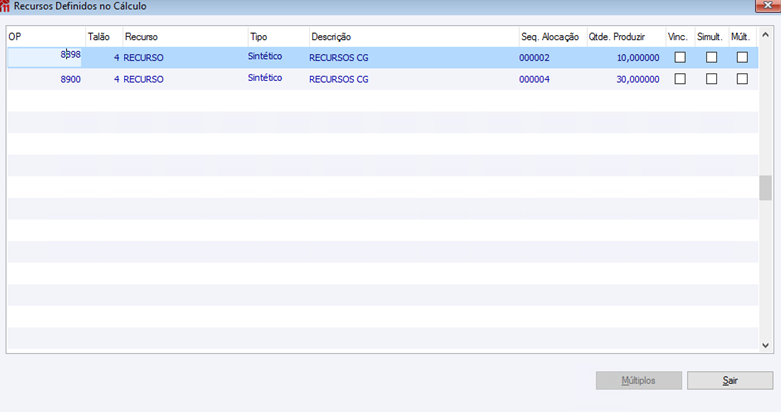Check Múlt. box for OP 8998
This screenshot has height=412, width=781.
[742, 57]
